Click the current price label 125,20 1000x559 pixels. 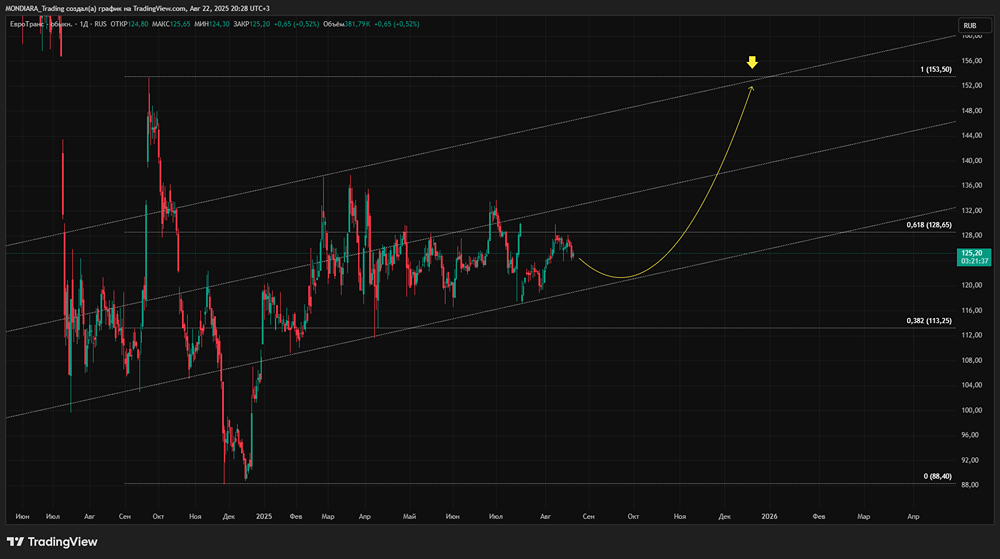974,257
